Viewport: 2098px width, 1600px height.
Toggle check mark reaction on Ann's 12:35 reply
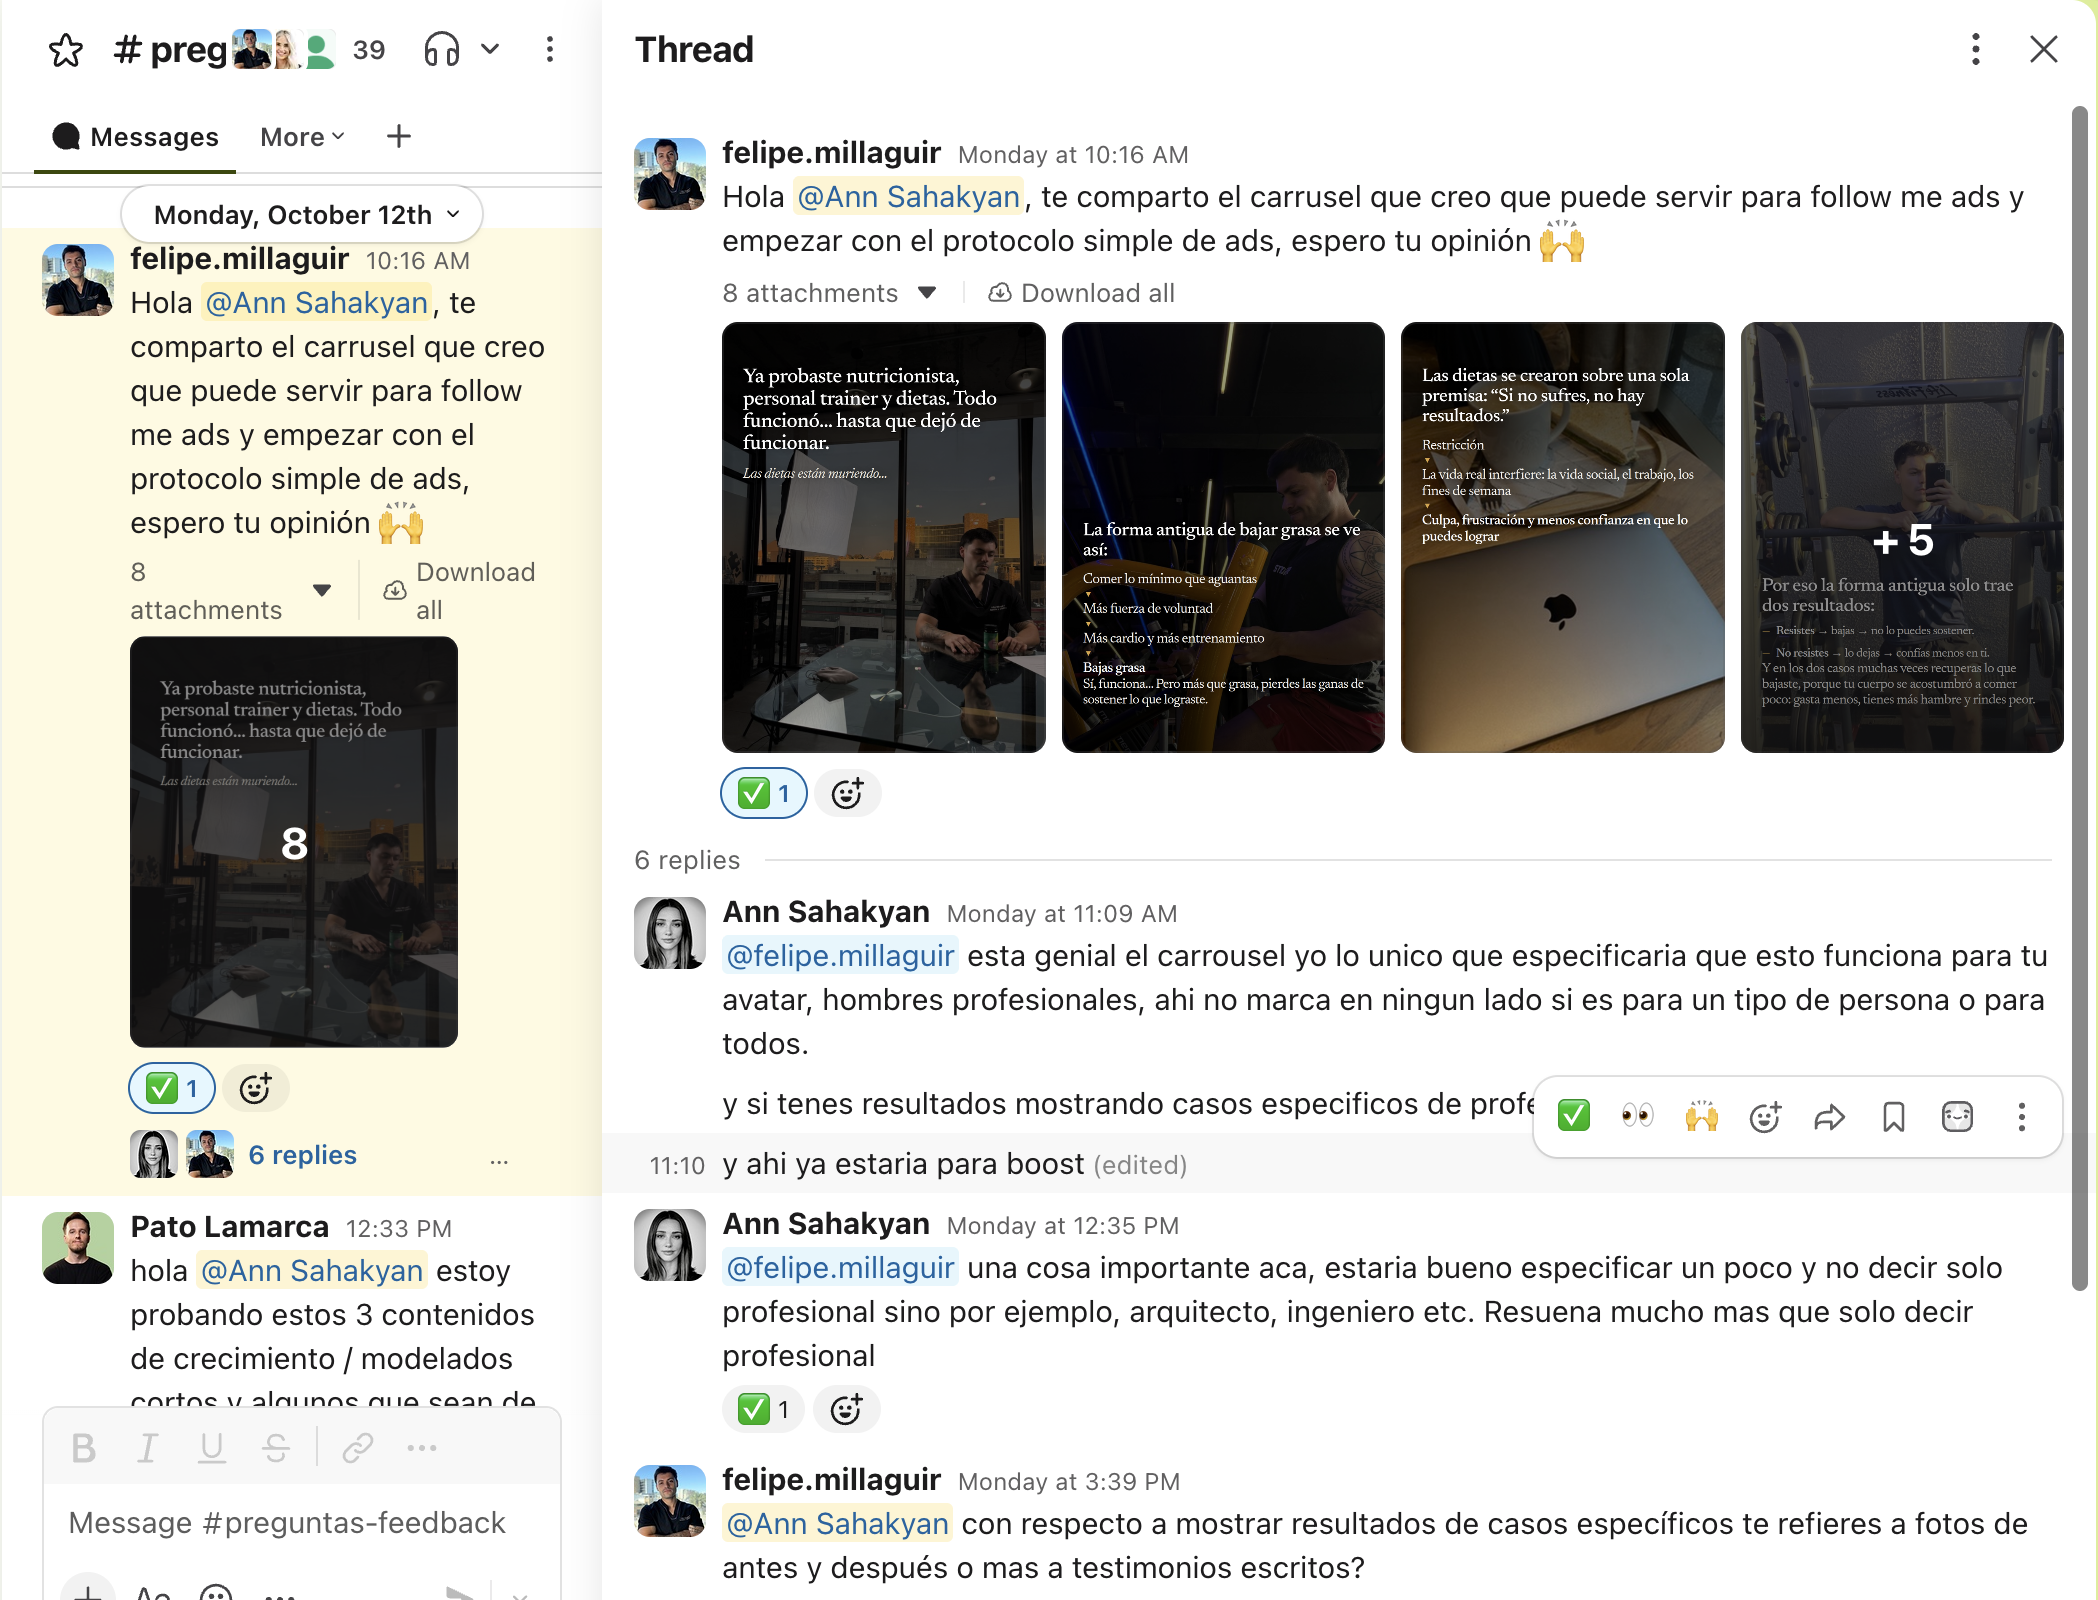pos(763,1410)
